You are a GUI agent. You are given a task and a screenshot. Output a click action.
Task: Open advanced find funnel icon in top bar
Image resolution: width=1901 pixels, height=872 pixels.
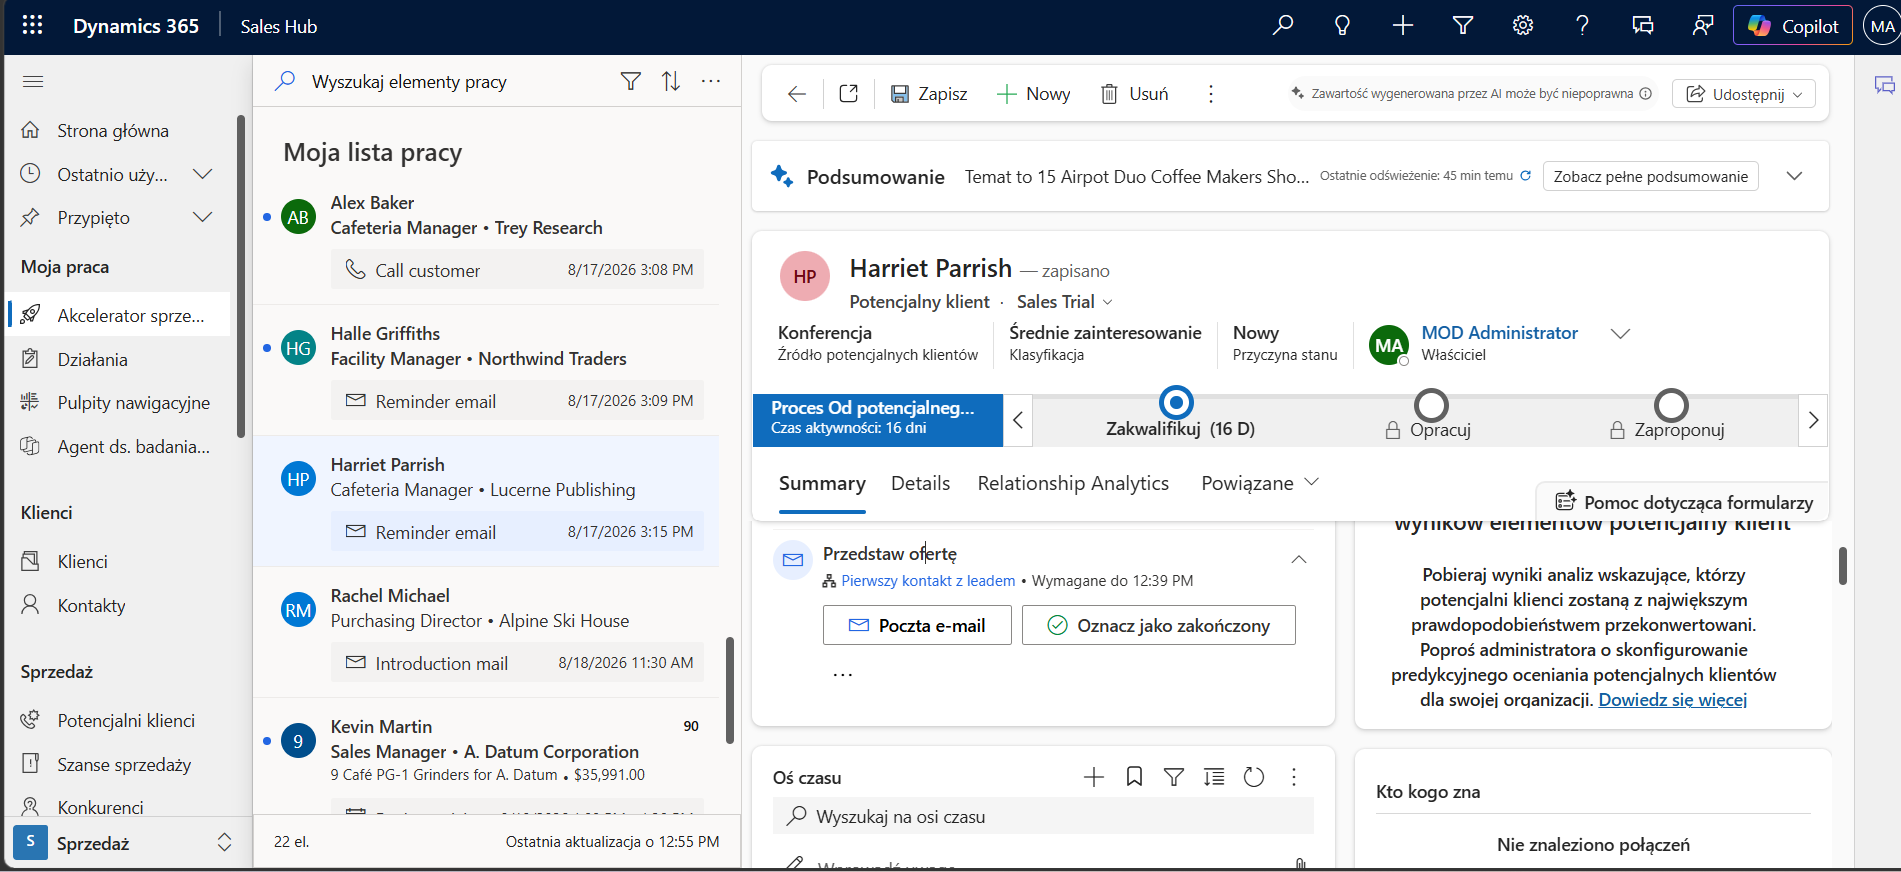point(1462,26)
